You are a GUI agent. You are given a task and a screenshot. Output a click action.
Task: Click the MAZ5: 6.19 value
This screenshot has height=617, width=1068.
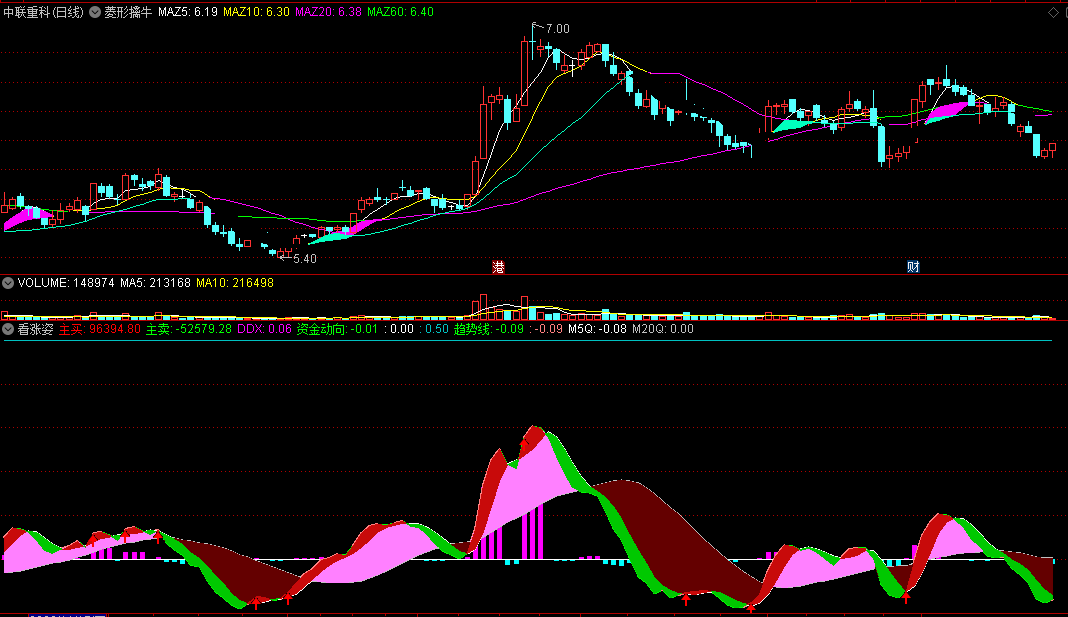click(x=188, y=12)
